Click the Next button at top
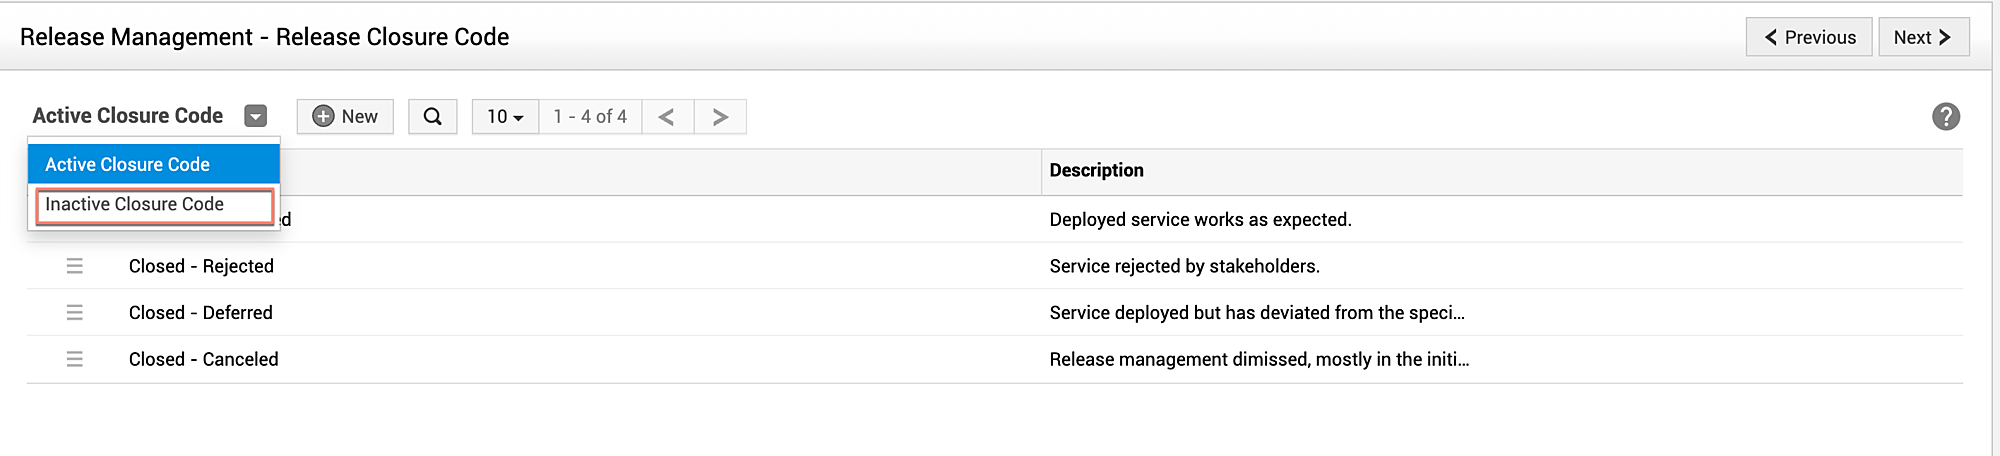The image size is (2000, 456). (1923, 37)
